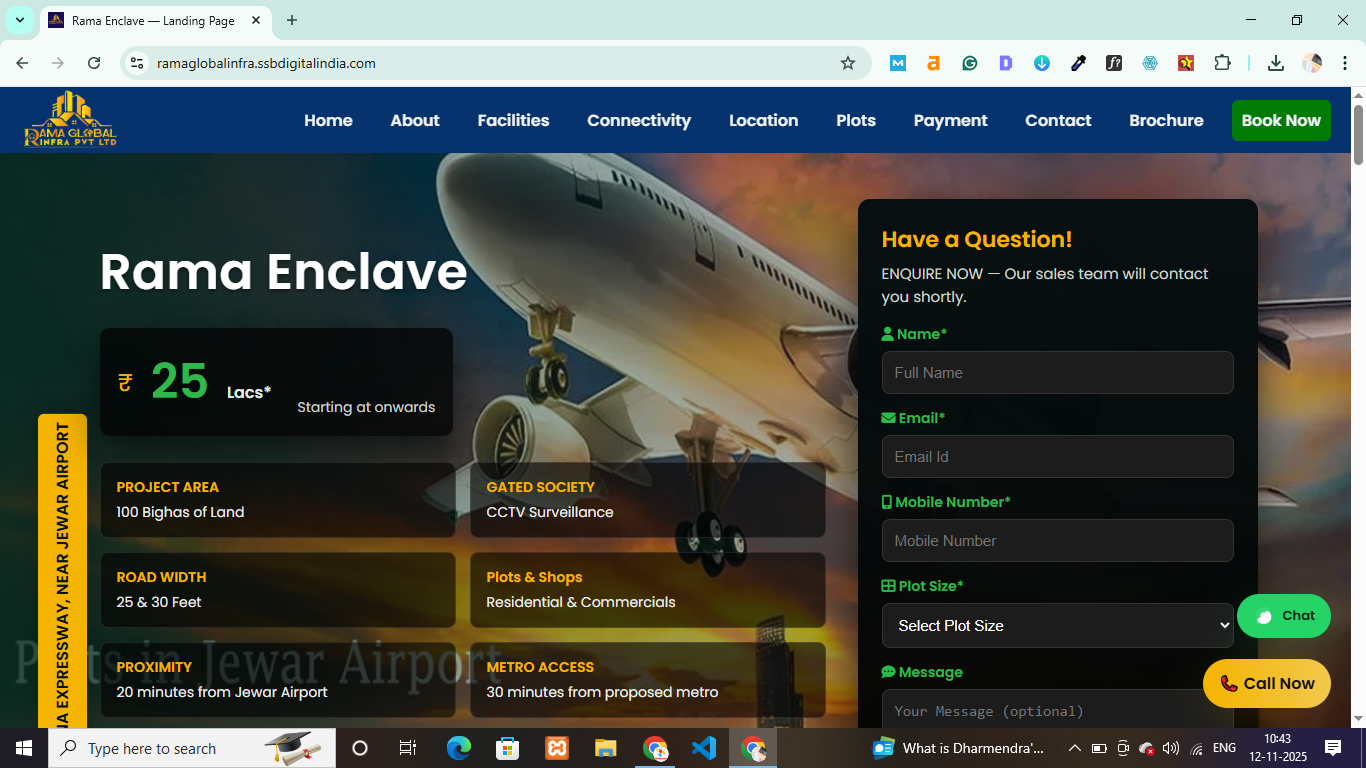The image size is (1366, 768).
Task: Go to Facilities in navigation menu
Action: point(513,120)
